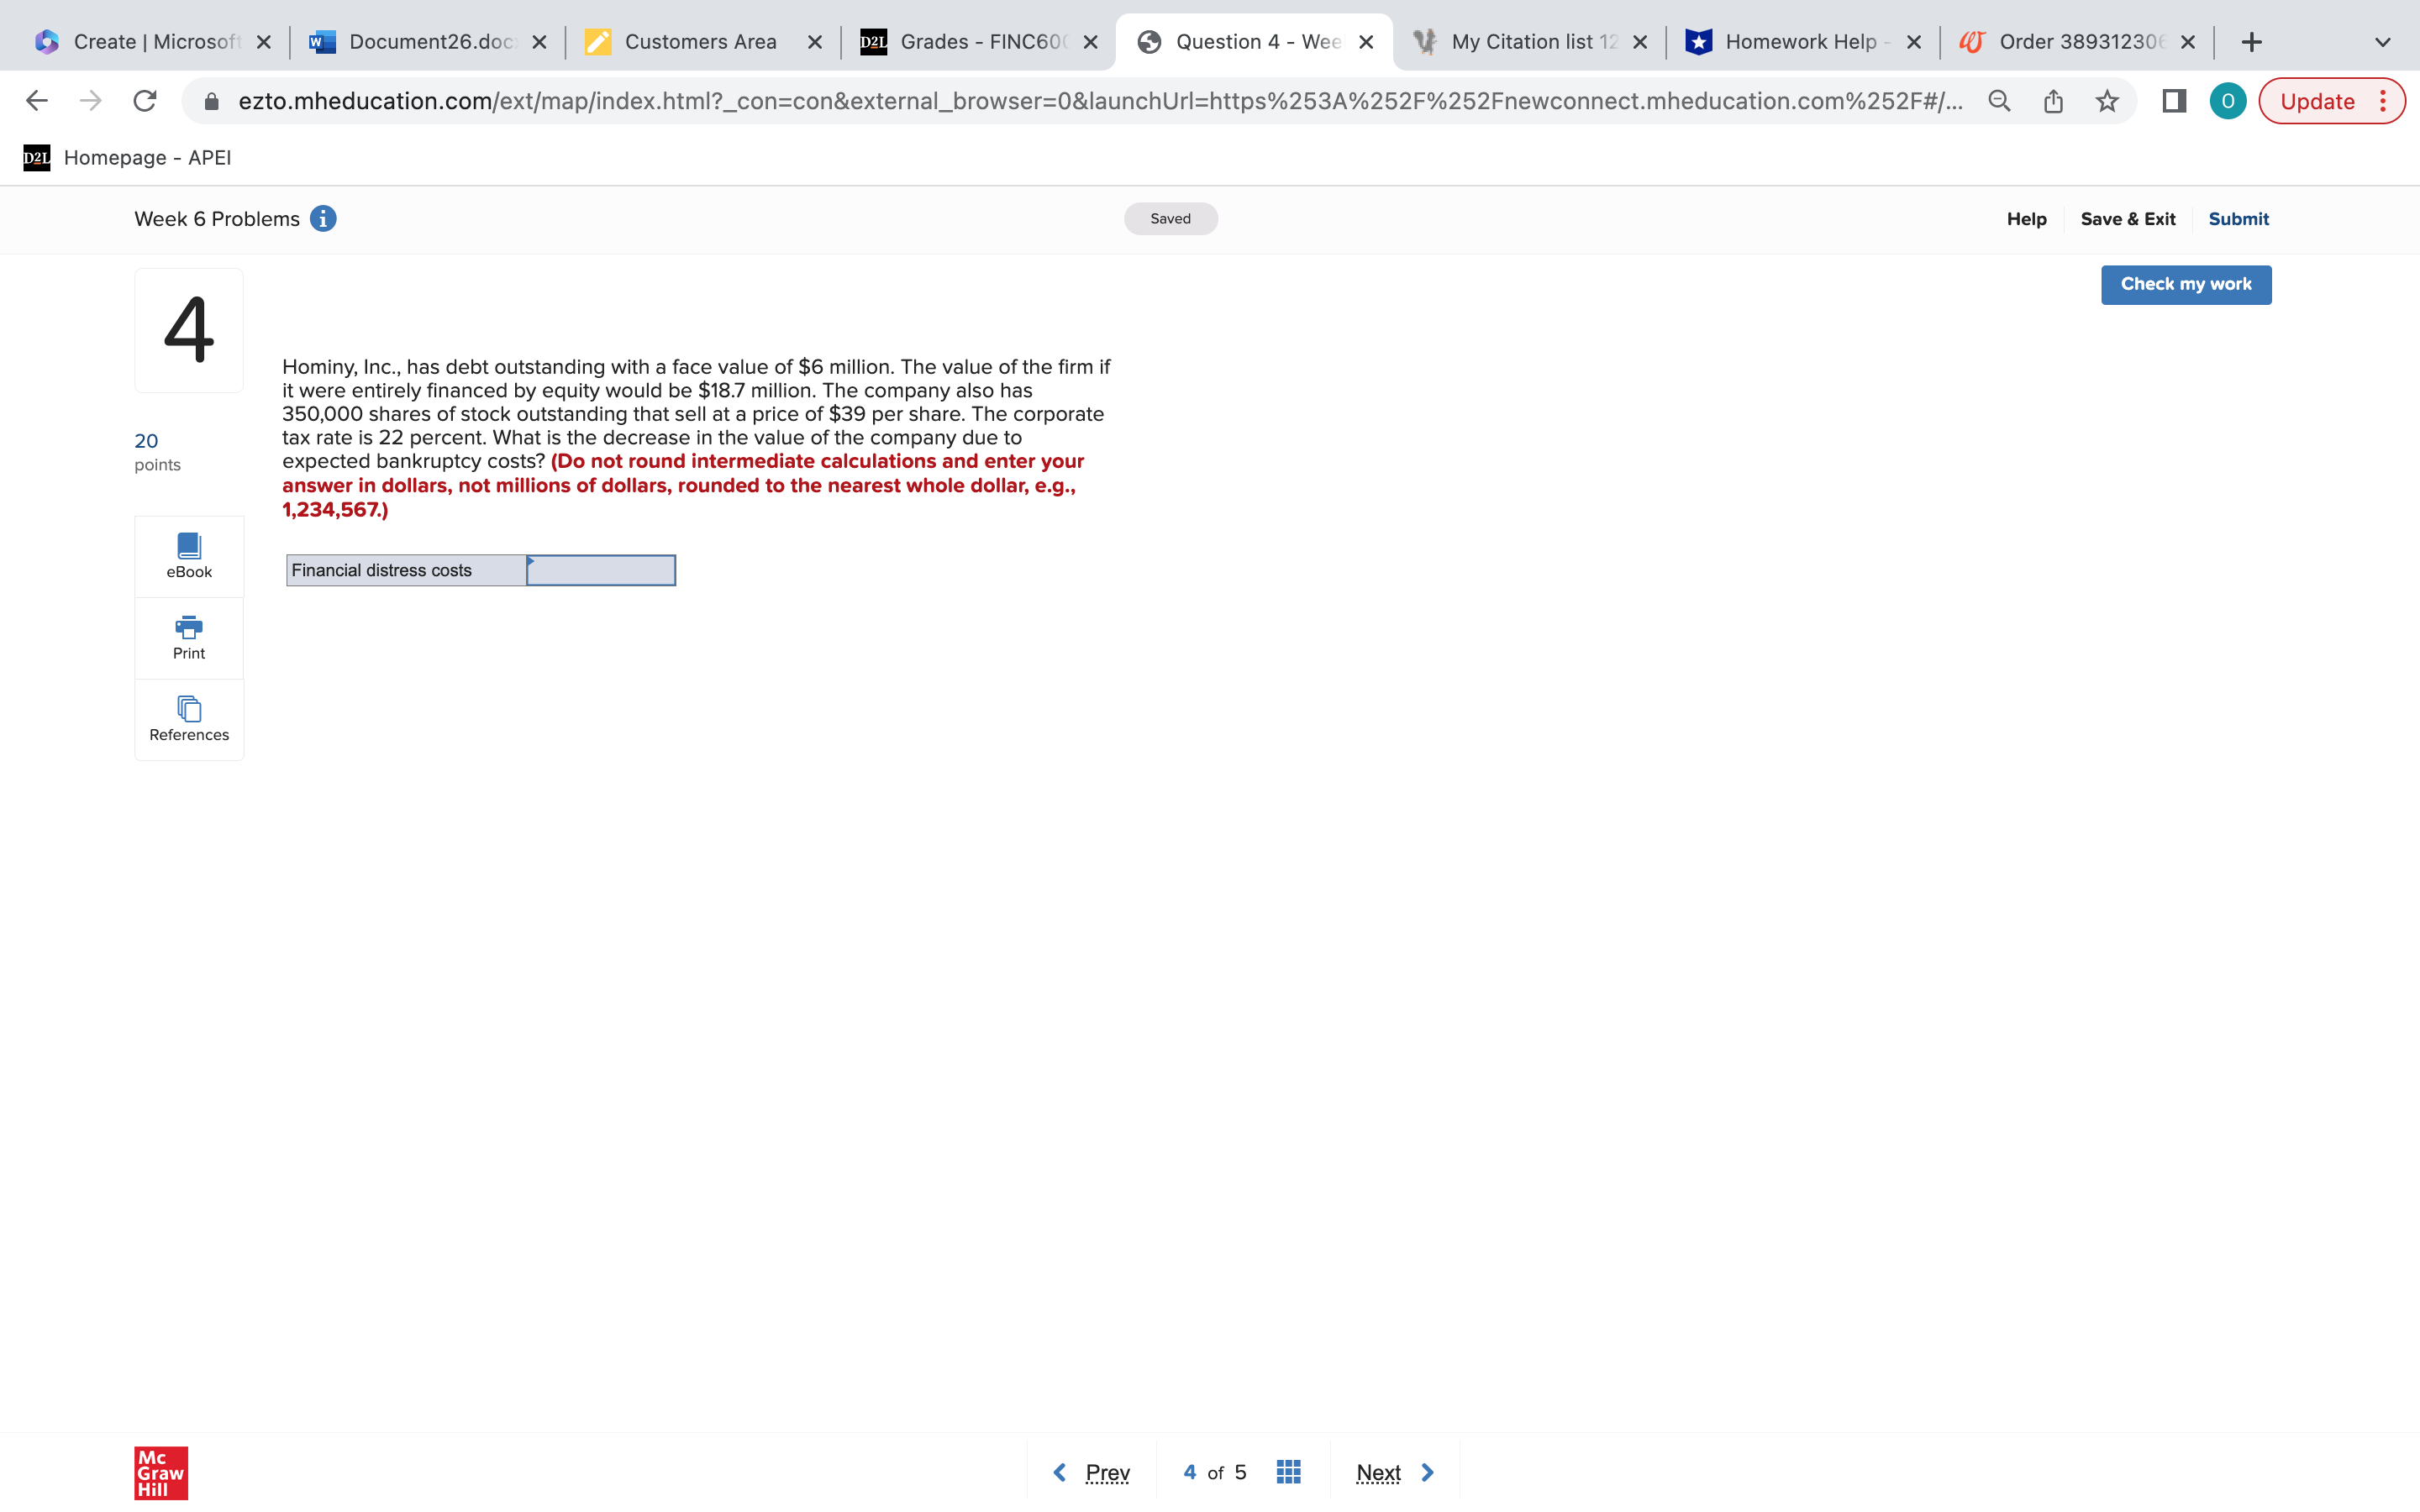This screenshot has height=1512, width=2420.
Task: Submit the assignment
Action: pyautogui.click(x=2238, y=218)
